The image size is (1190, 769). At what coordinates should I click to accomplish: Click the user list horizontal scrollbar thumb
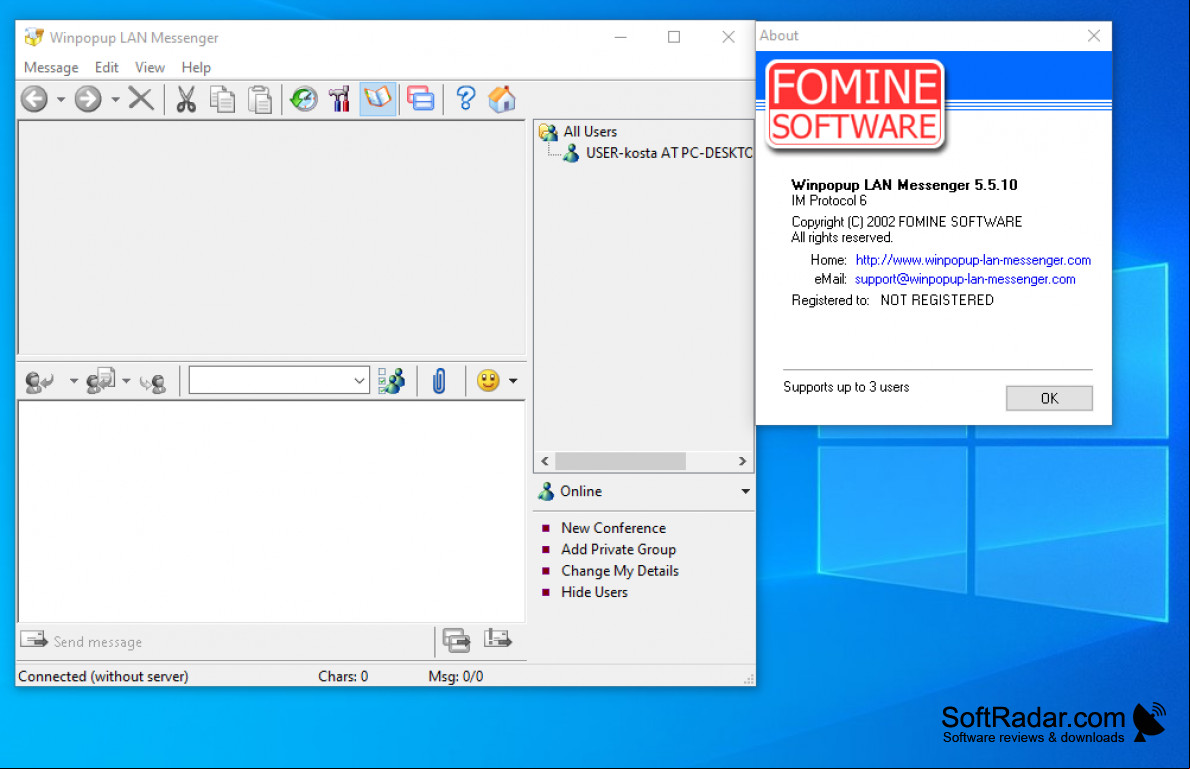[x=620, y=461]
